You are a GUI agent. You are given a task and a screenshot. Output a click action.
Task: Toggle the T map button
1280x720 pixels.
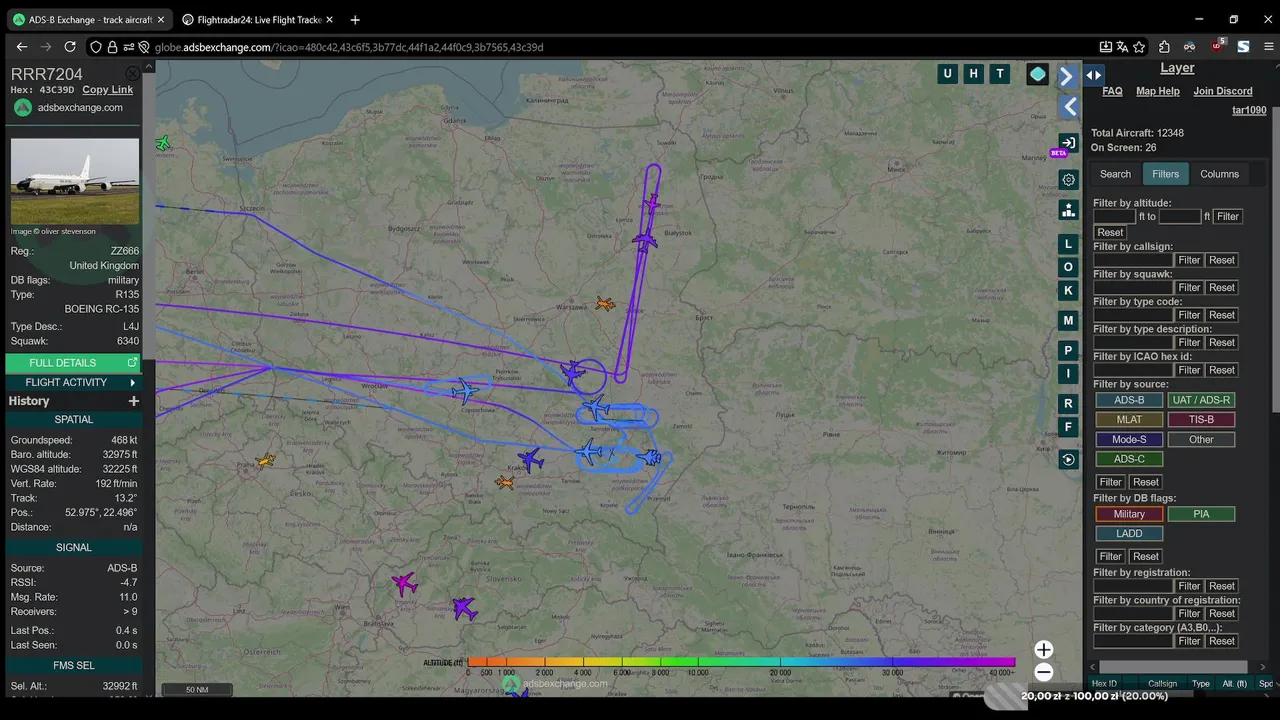[999, 73]
